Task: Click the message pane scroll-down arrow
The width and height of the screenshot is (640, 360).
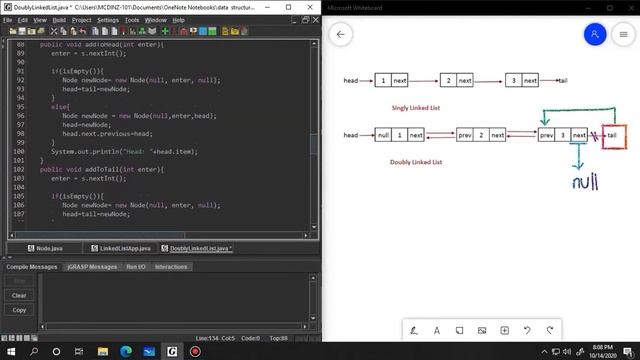Action: tap(313, 318)
